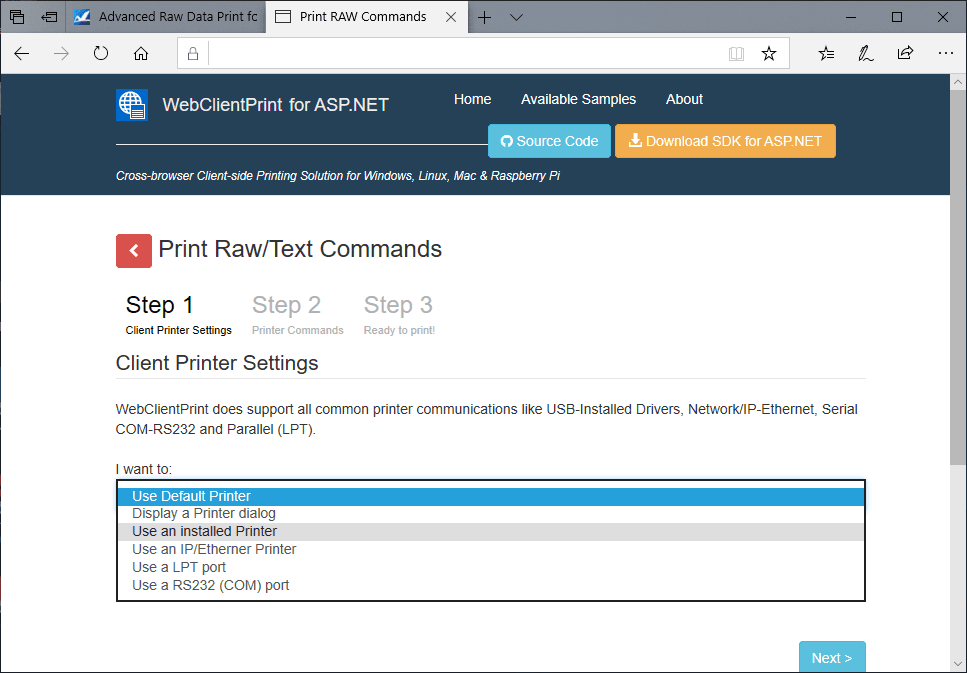Jump to Step 3 Ready to print
Image resolution: width=967 pixels, height=673 pixels.
399,315
